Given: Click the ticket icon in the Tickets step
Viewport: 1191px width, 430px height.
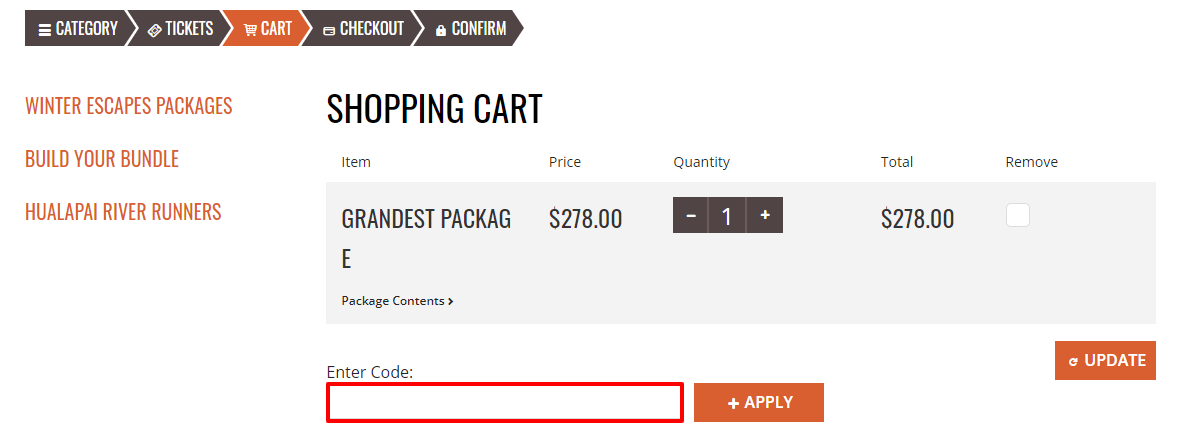Looking at the screenshot, I should 154,30.
